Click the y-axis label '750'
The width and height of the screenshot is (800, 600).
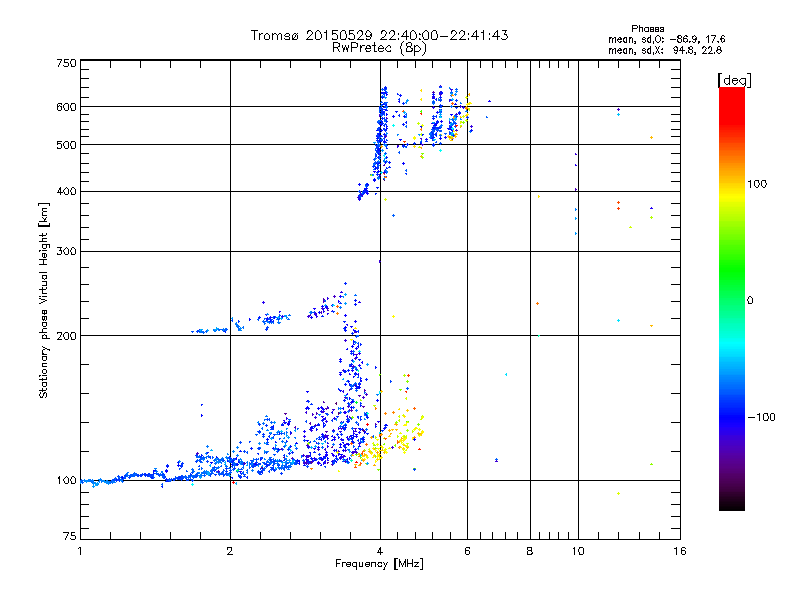pos(66,63)
